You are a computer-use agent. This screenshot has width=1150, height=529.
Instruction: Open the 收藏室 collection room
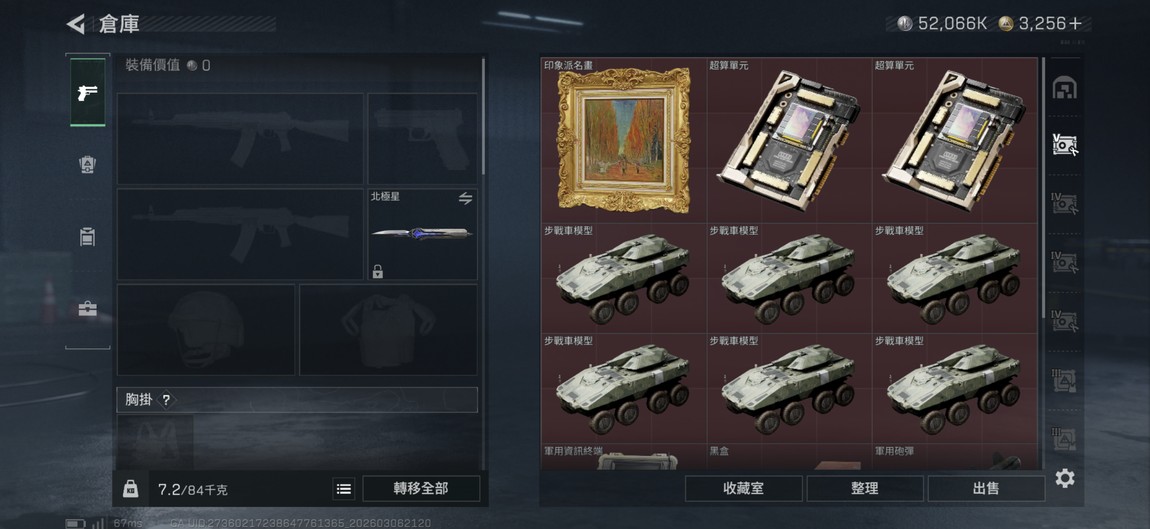point(743,489)
